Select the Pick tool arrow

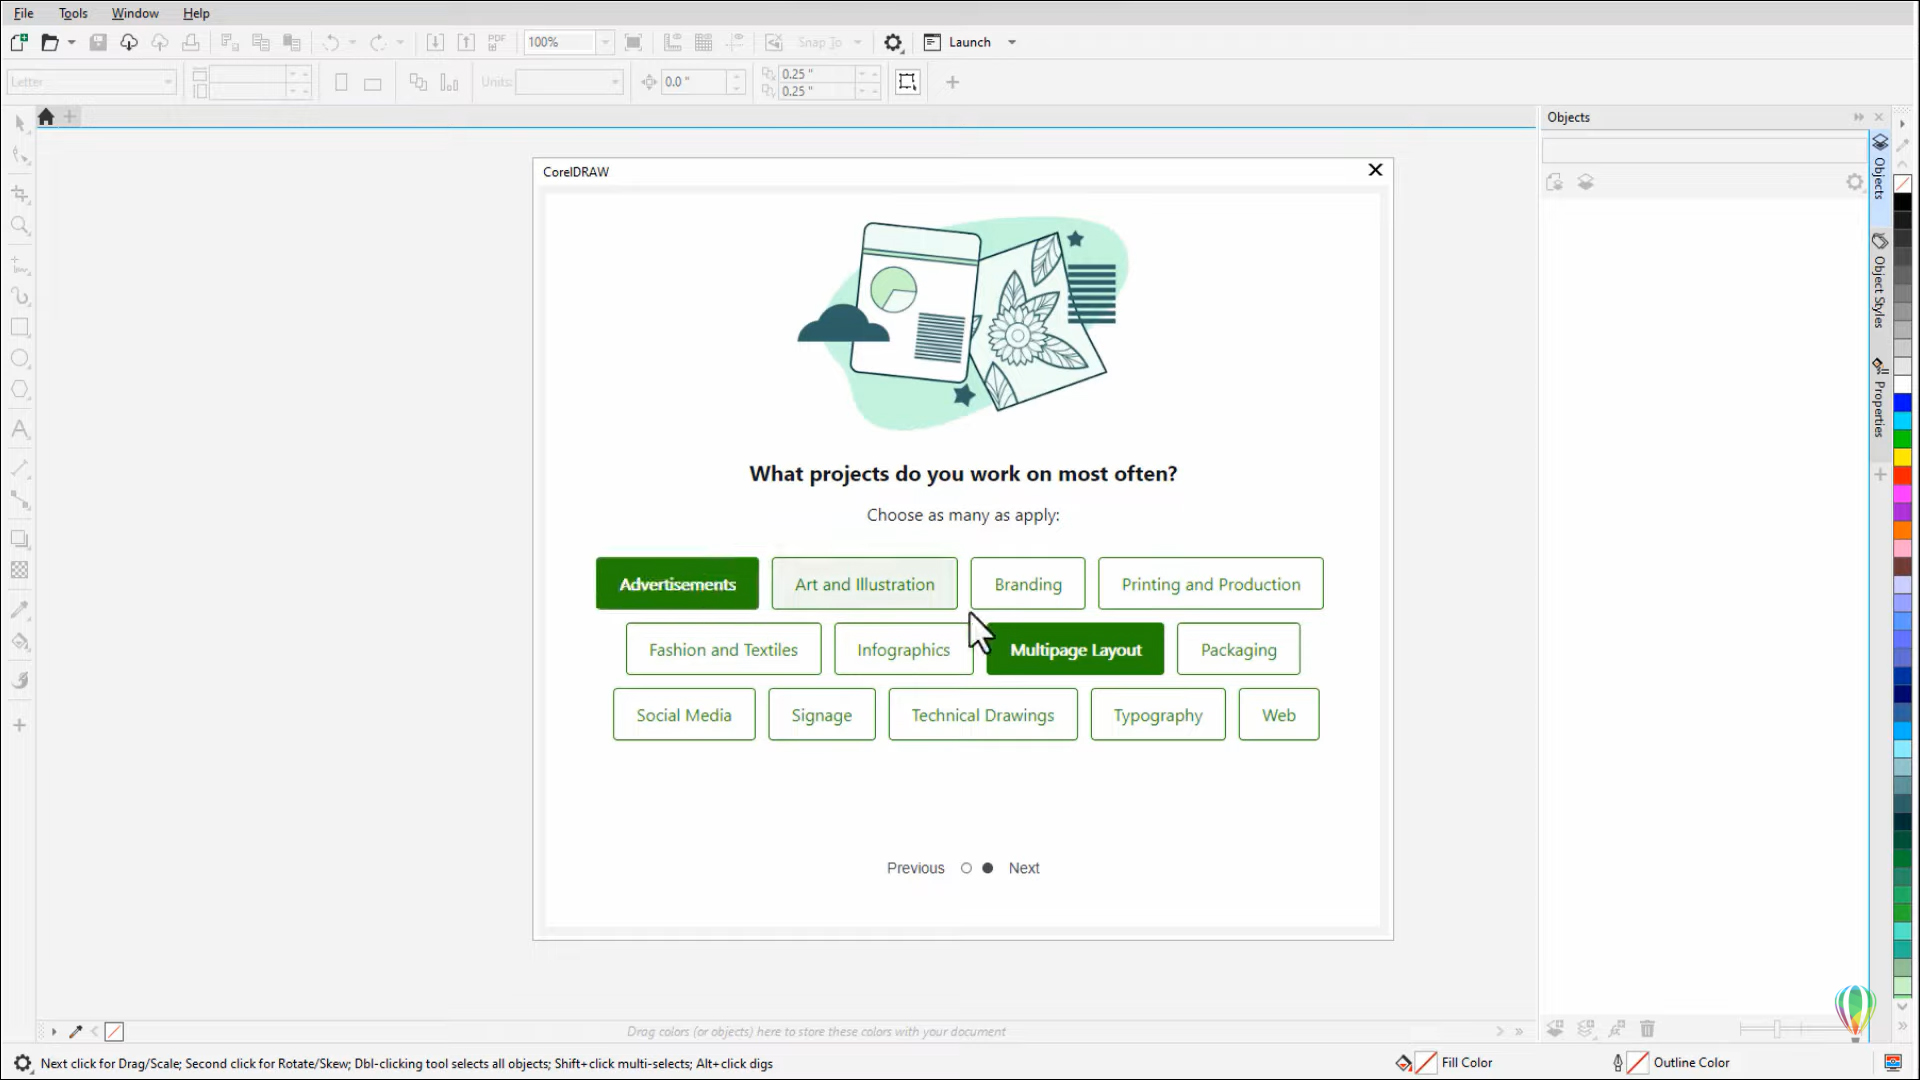[x=20, y=123]
